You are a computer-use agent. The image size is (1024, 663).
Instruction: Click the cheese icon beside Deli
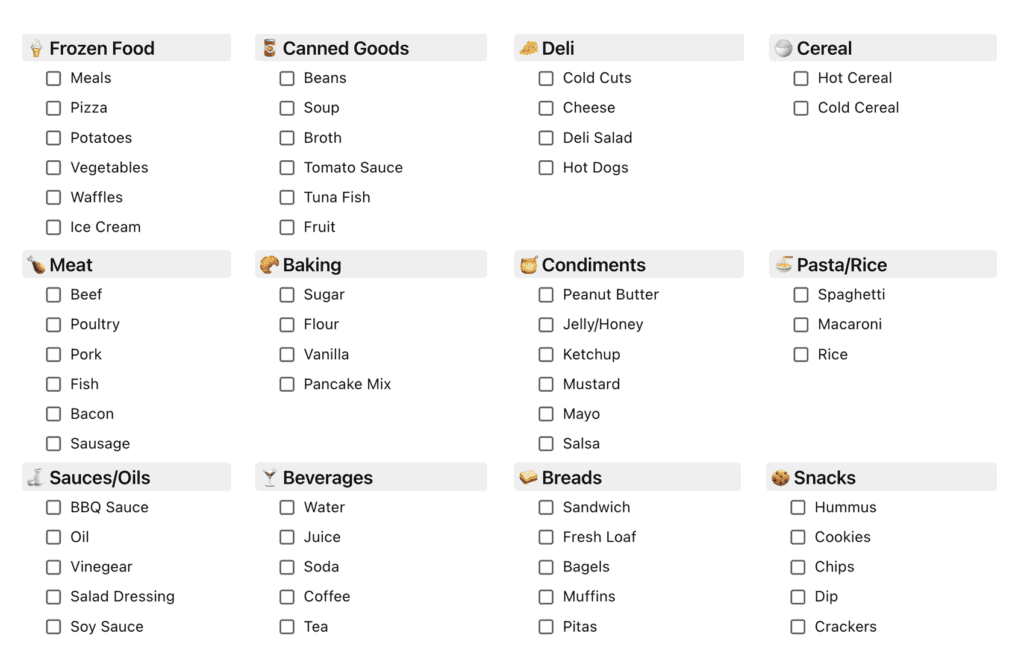tap(528, 48)
